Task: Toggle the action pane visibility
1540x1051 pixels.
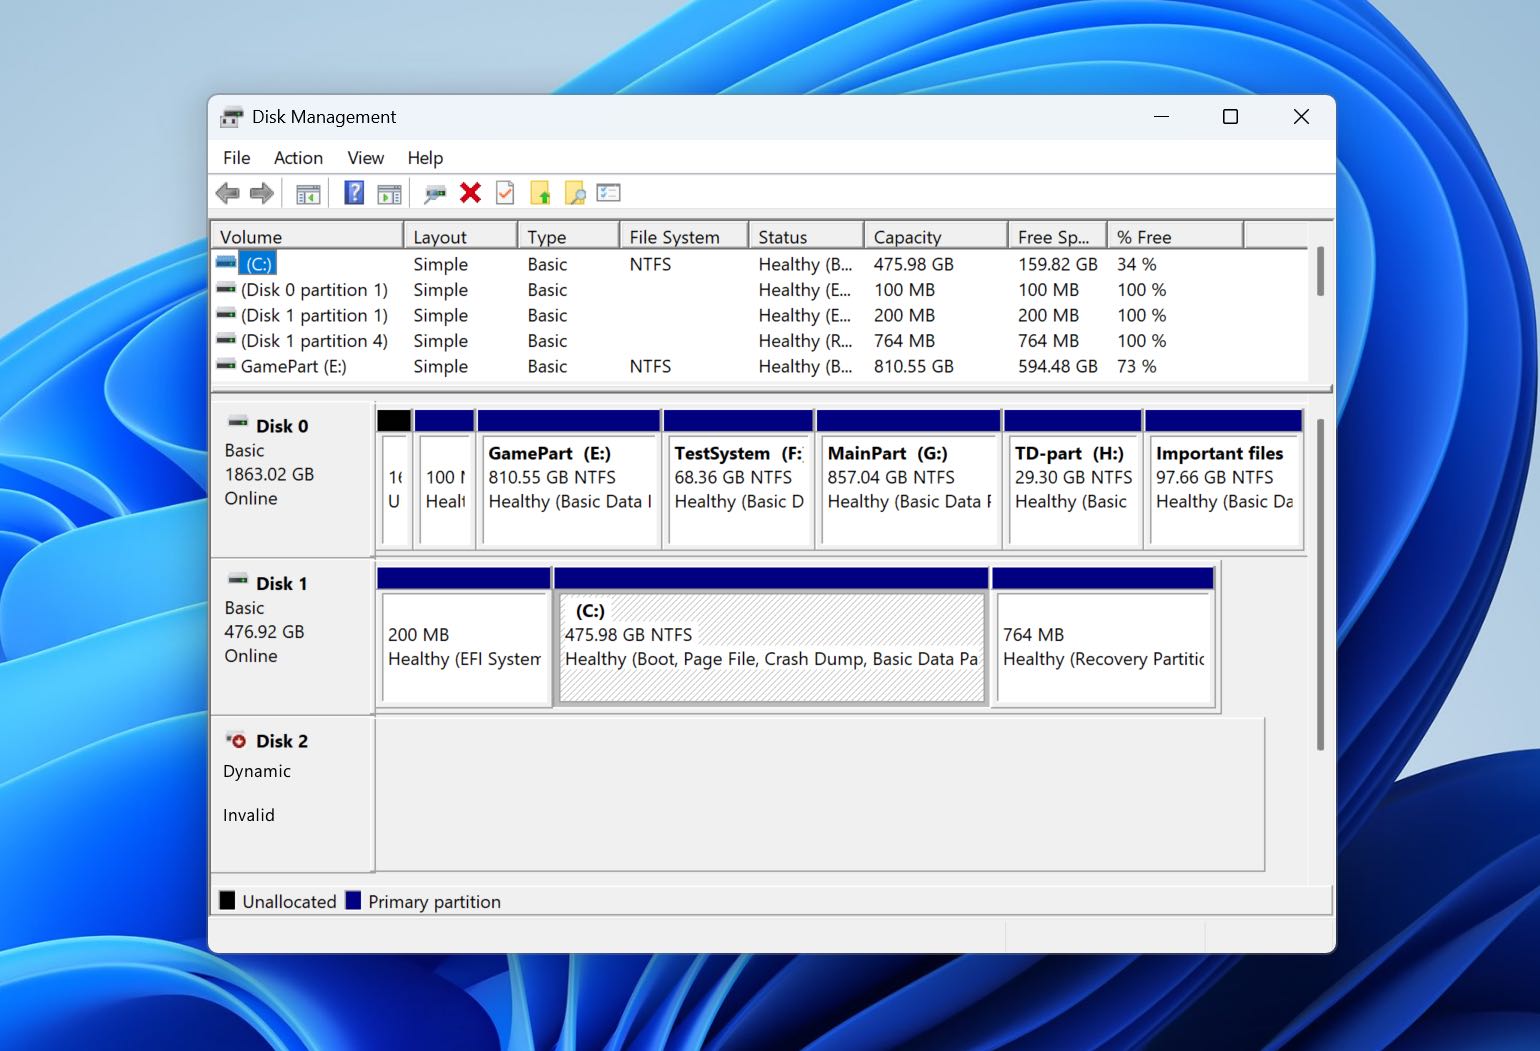Action: [390, 192]
